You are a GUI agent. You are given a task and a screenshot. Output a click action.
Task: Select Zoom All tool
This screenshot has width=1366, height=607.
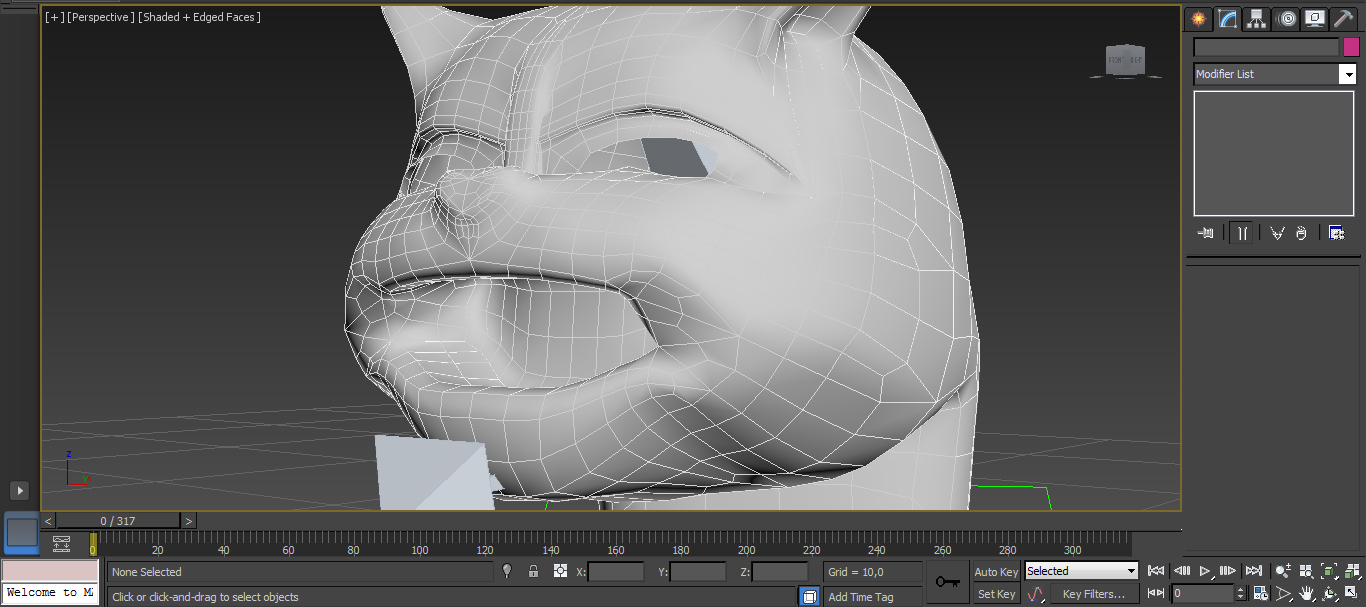point(1306,571)
